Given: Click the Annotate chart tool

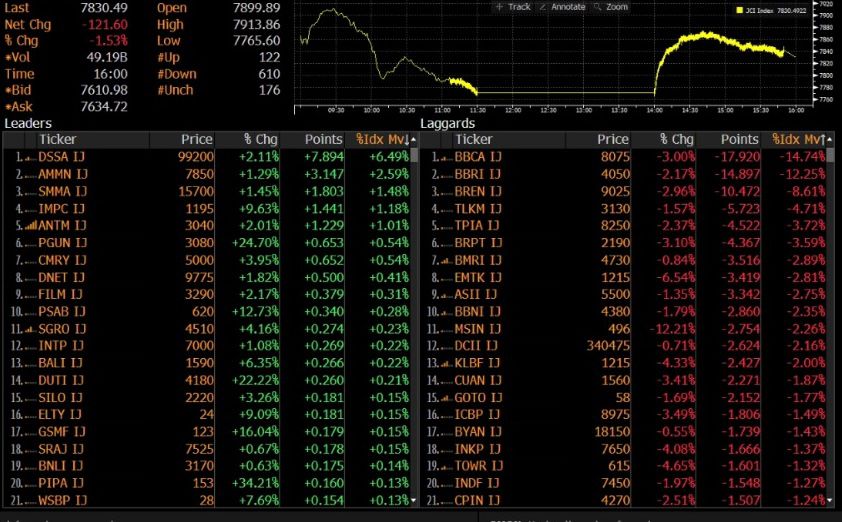Looking at the screenshot, I should (x=562, y=7).
